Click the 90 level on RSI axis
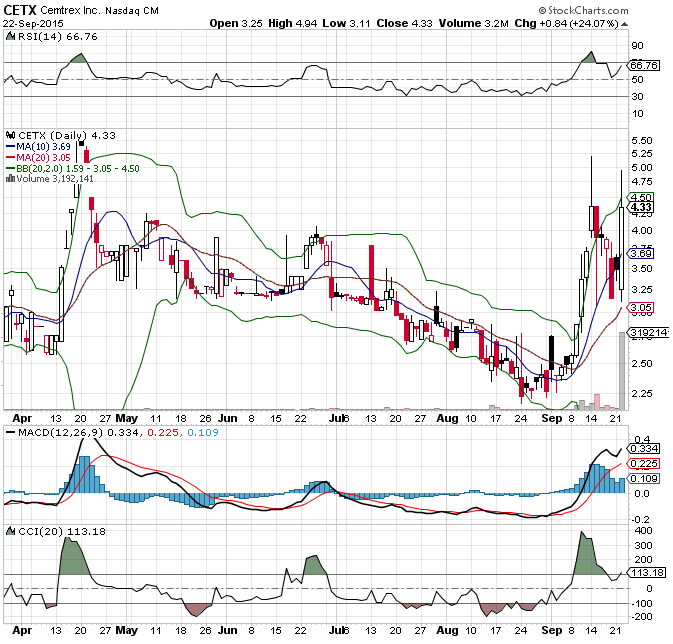 coord(637,46)
